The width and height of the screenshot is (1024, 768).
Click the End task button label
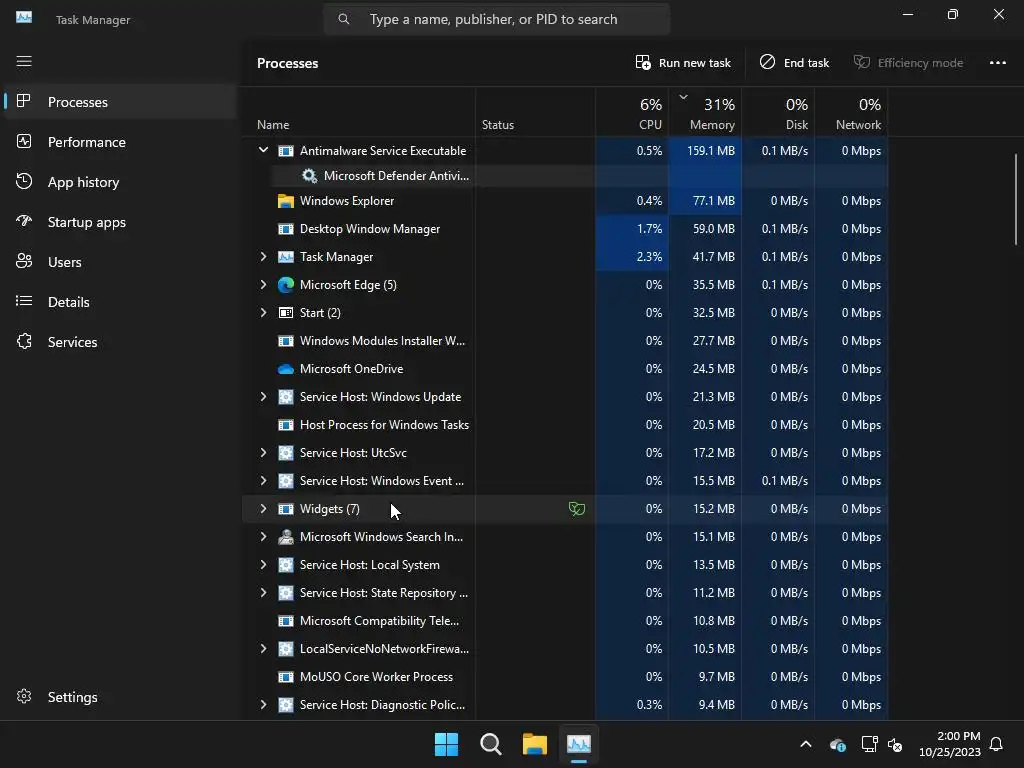coord(806,63)
